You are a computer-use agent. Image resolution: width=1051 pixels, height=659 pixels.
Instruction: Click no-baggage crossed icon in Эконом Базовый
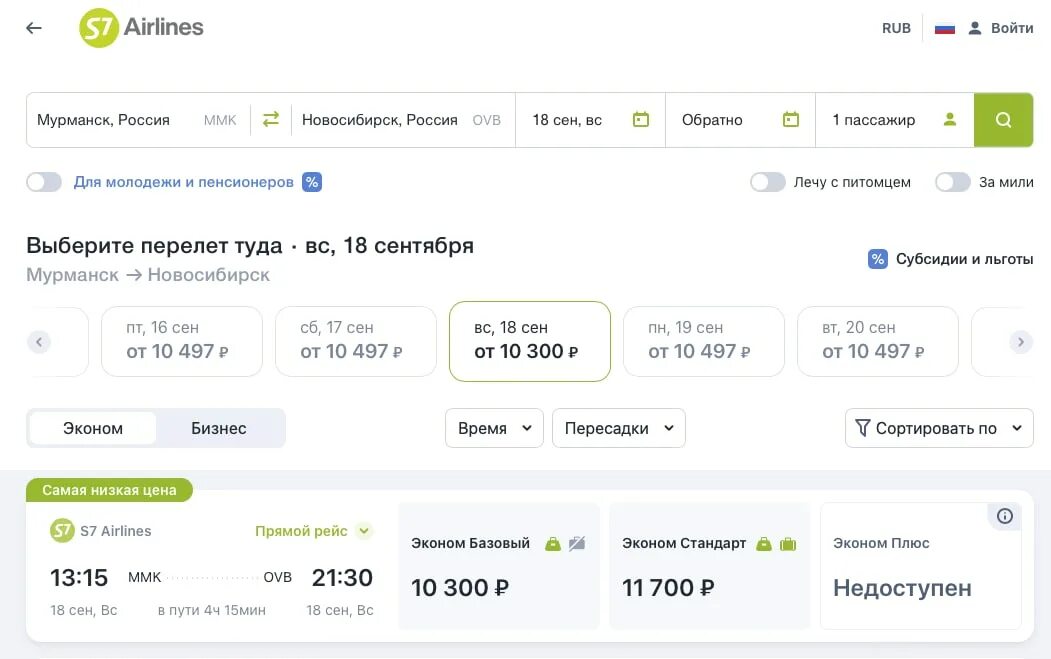pyautogui.click(x=577, y=544)
